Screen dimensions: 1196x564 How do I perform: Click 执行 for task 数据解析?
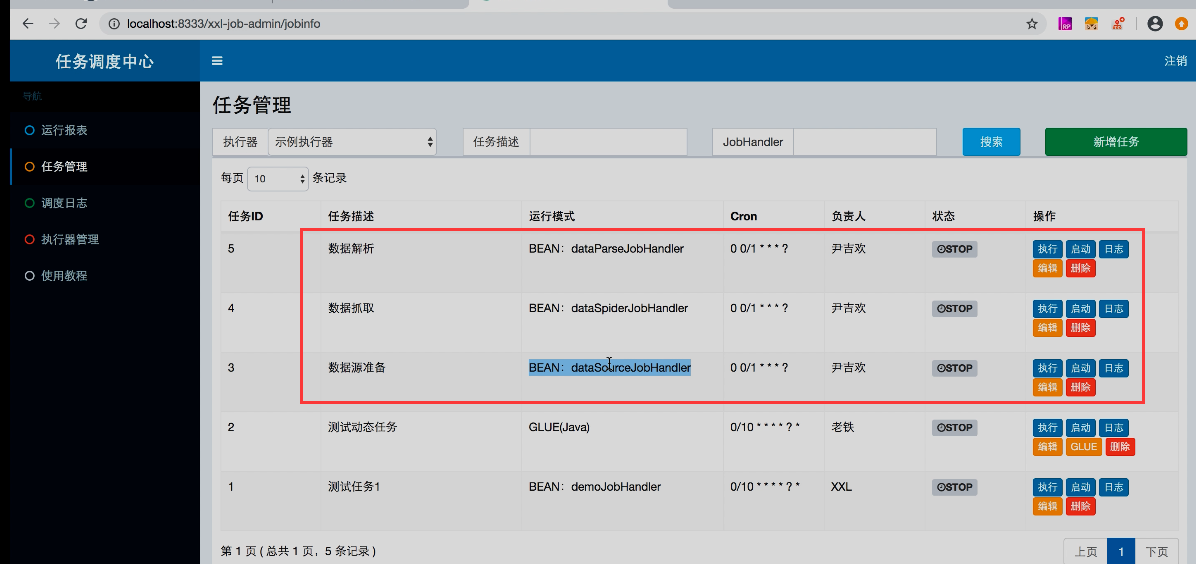(1047, 249)
